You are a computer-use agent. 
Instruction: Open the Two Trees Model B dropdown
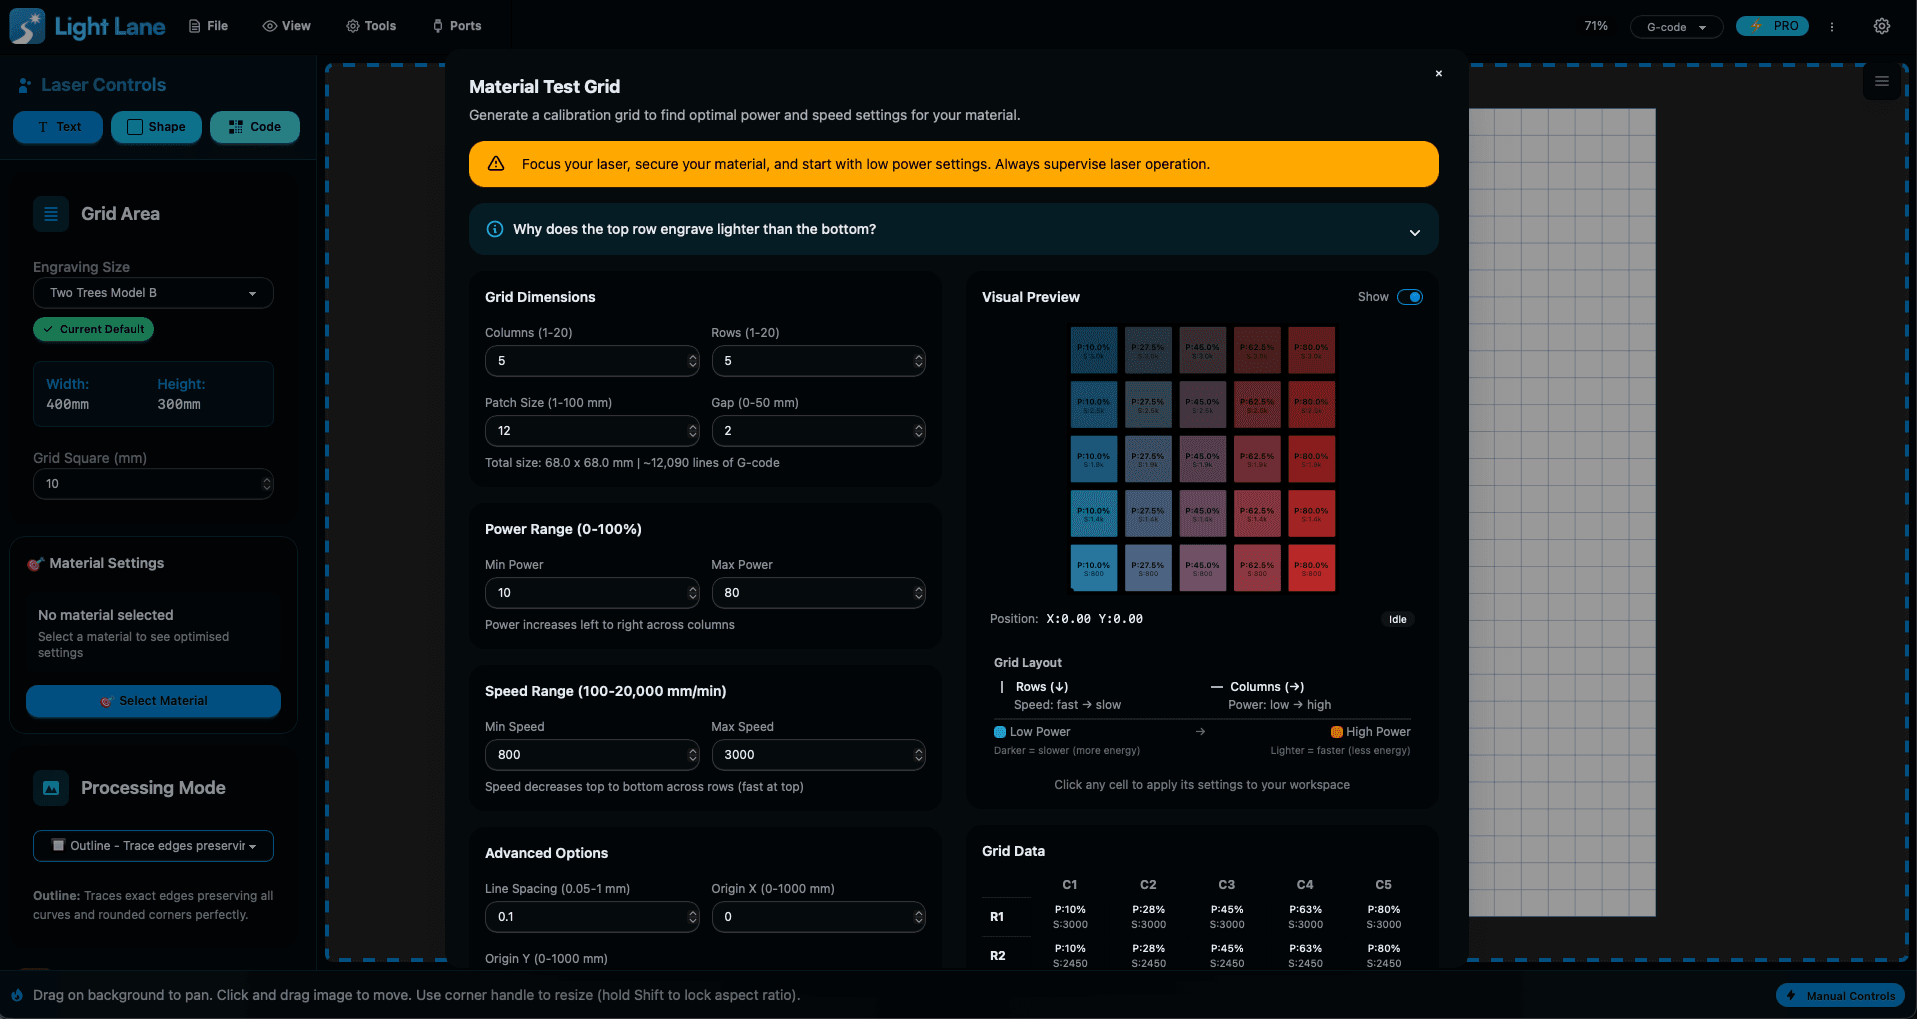pyautogui.click(x=153, y=293)
